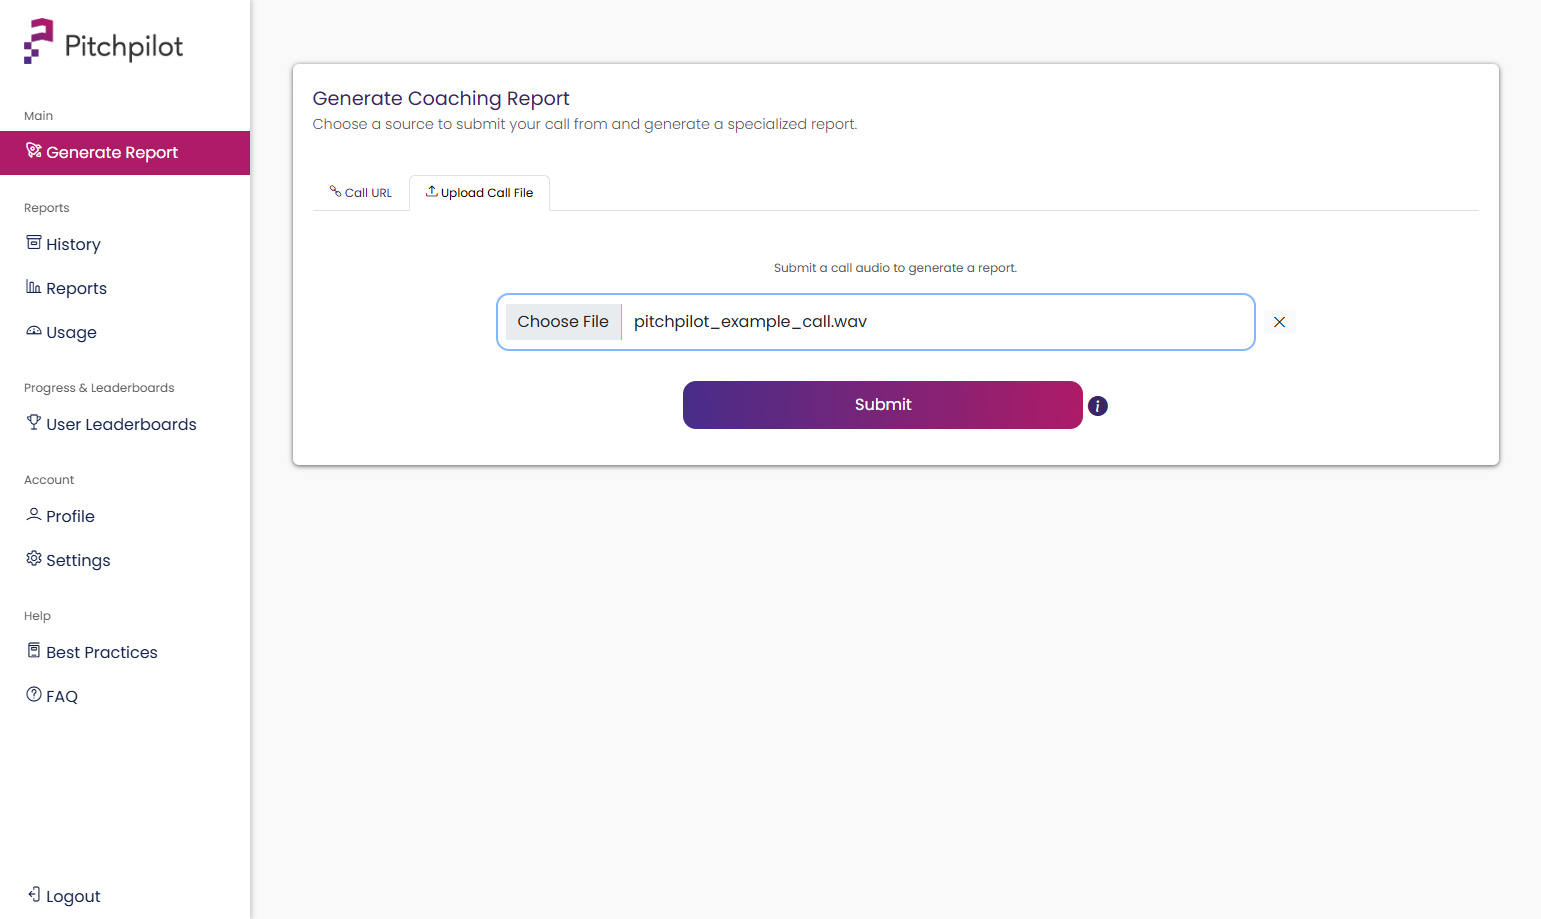
Task: Click the upload icon on Upload Call File tab
Action: [x=432, y=191]
